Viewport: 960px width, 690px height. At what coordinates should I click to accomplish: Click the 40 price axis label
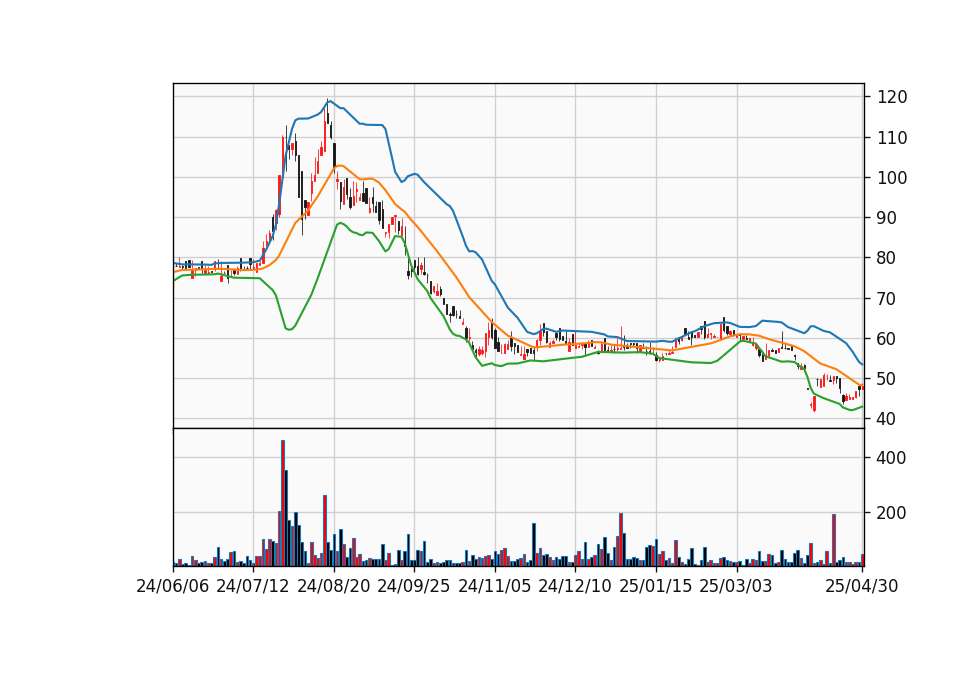[x=887, y=419]
